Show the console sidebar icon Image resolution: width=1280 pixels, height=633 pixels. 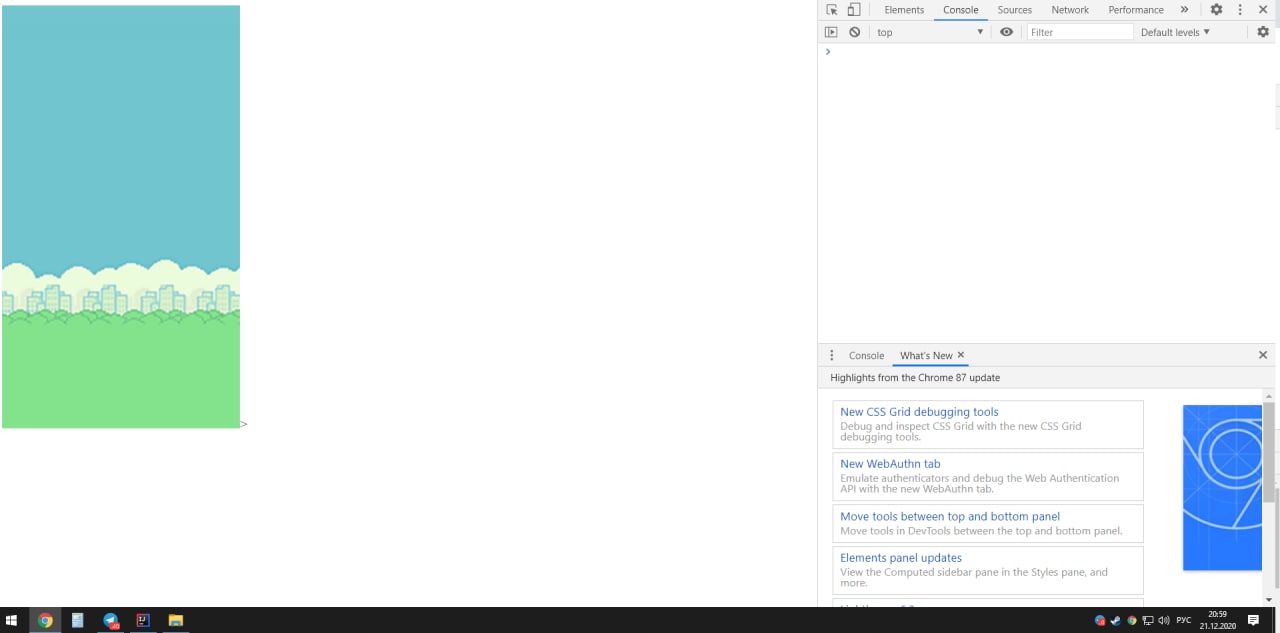(x=831, y=32)
